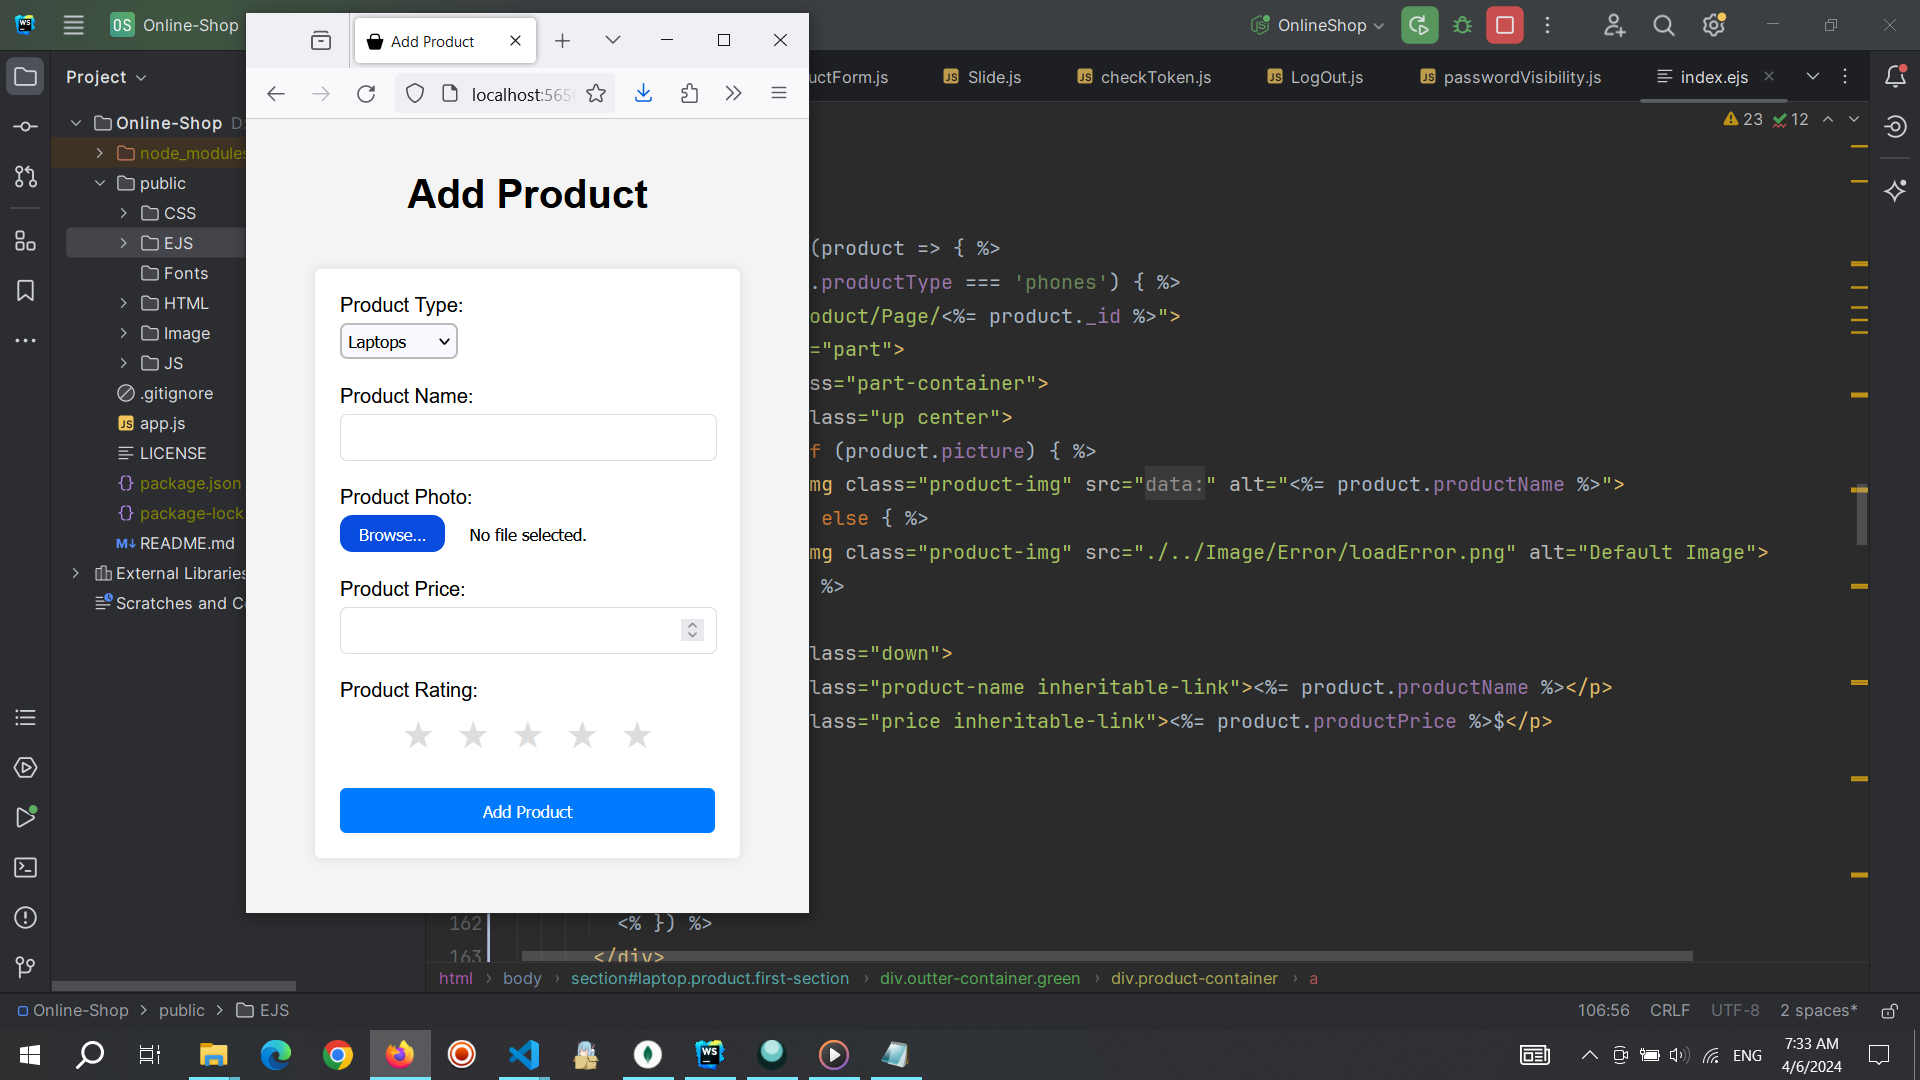The image size is (1920, 1080).
Task: Toggle read-only lock icon in status bar
Action: coord(1889,1011)
